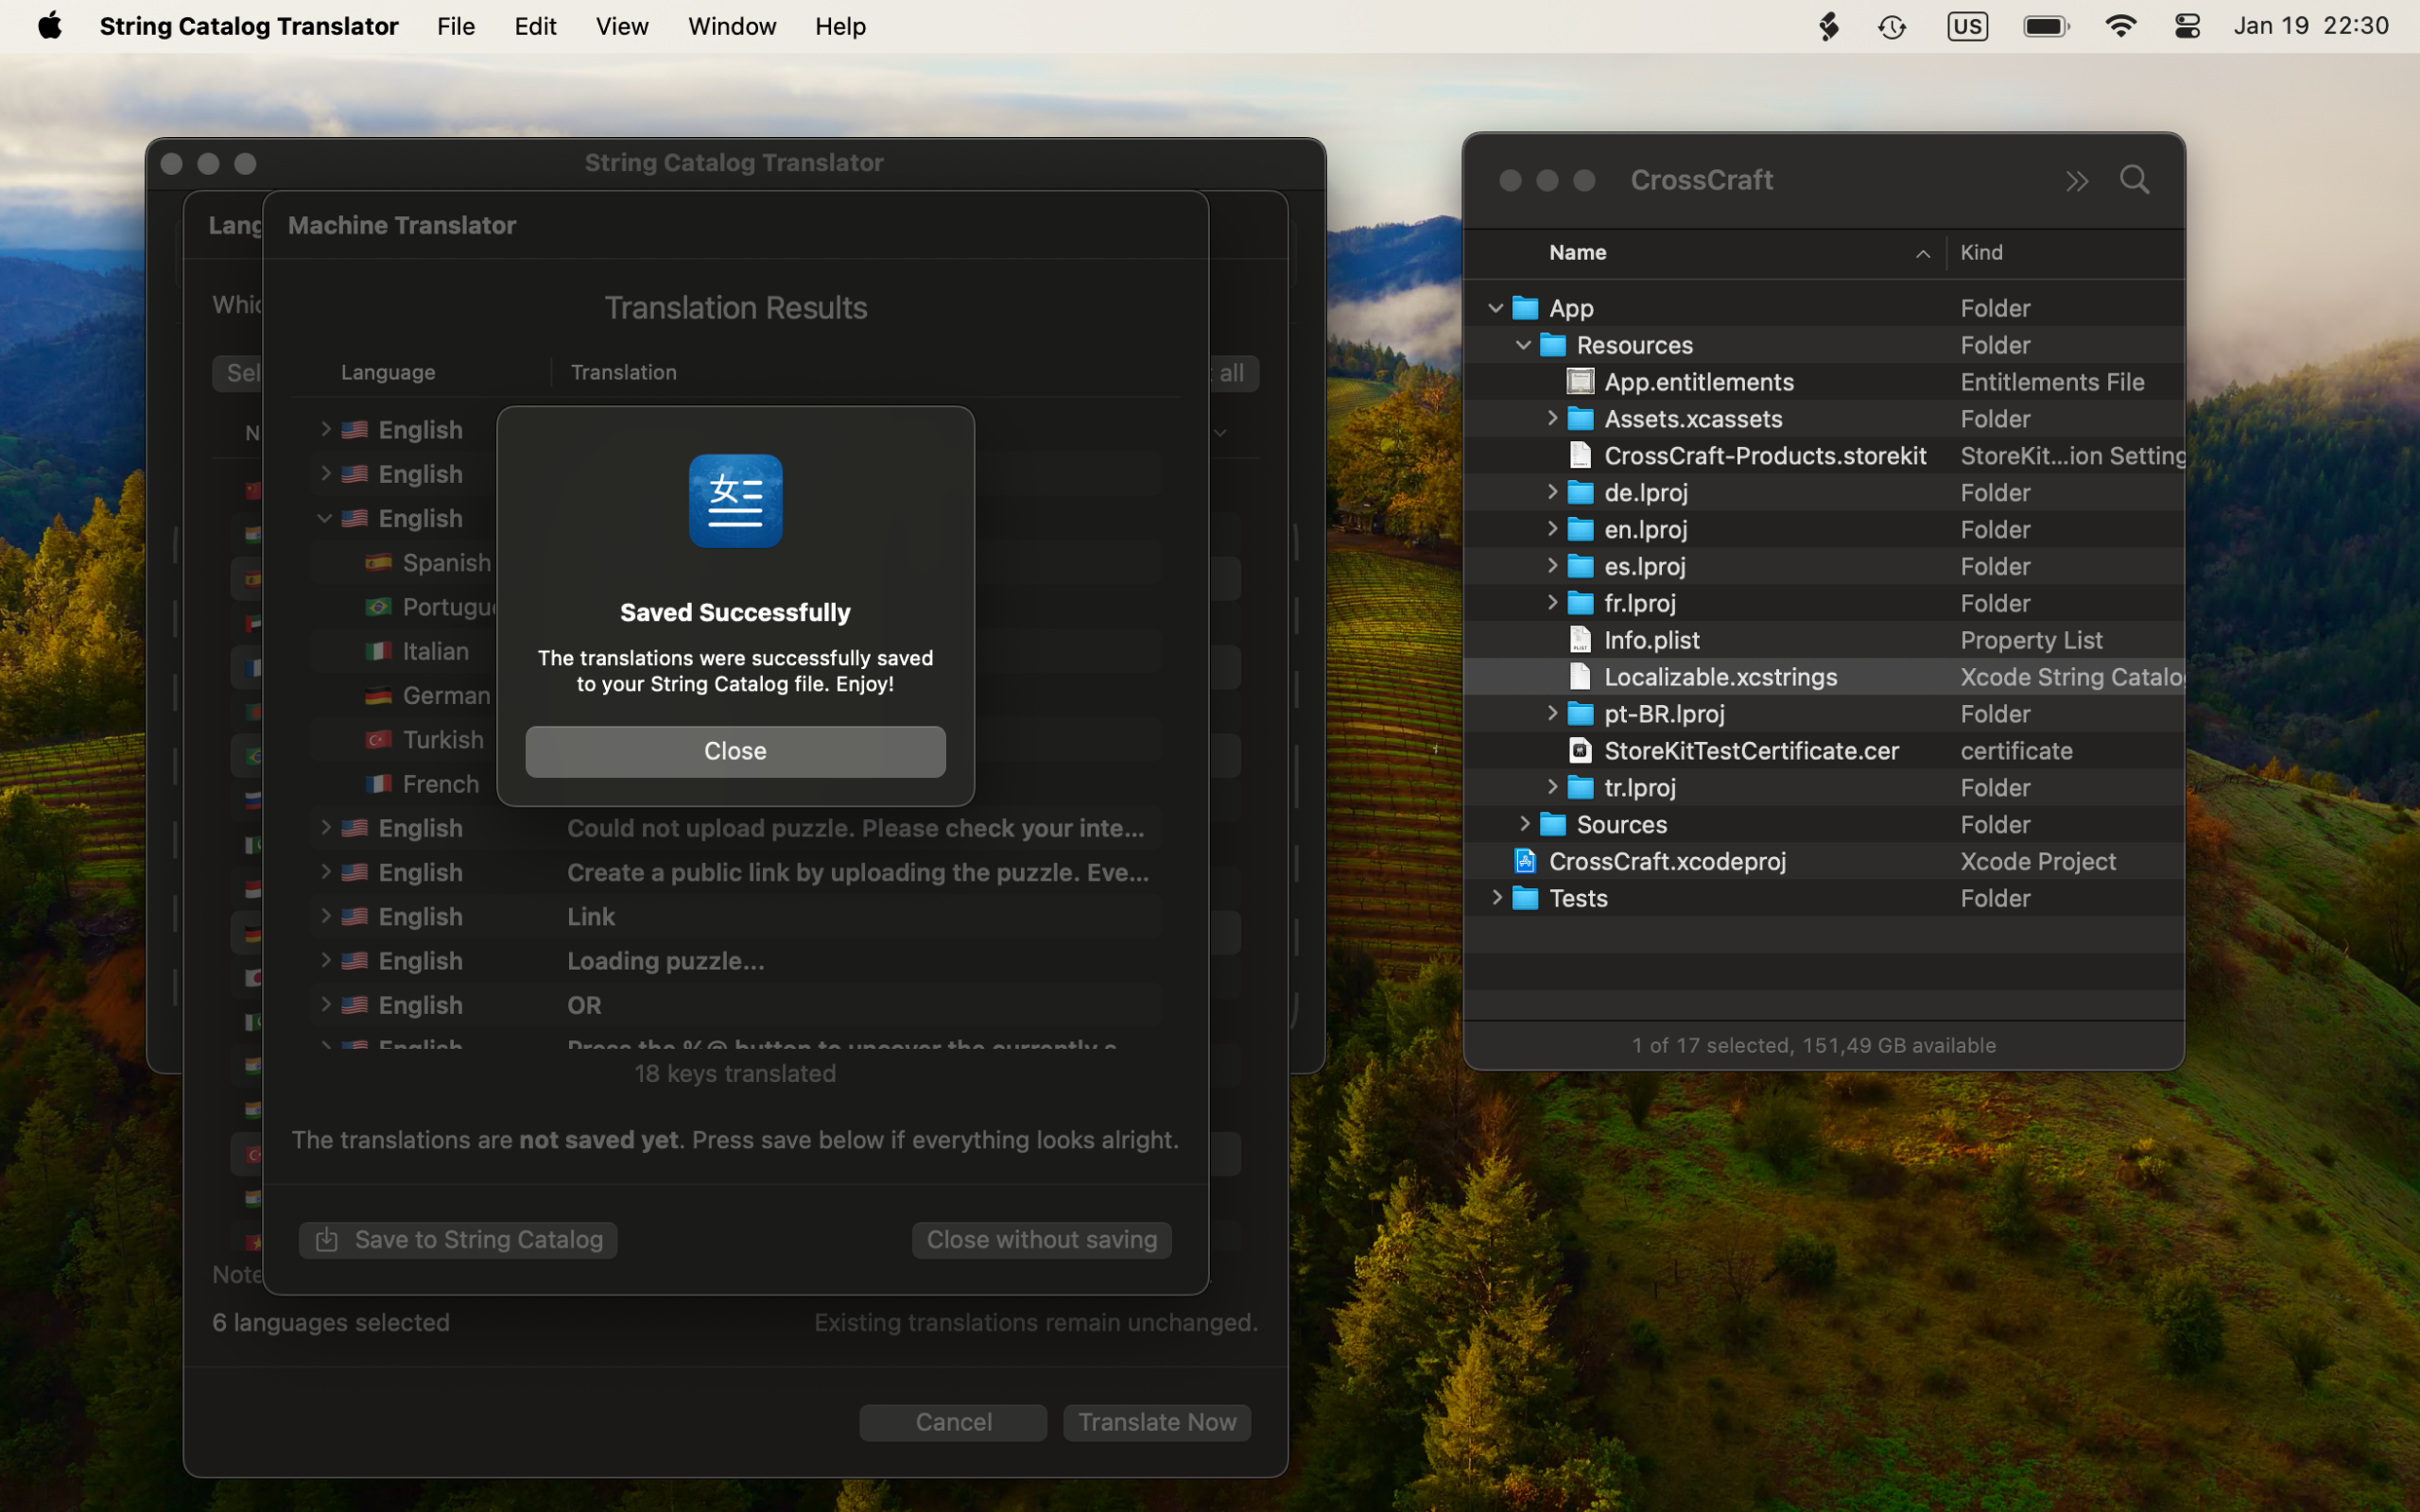Click Save to String Catalog button
The width and height of the screenshot is (2420, 1512).
pos(458,1240)
